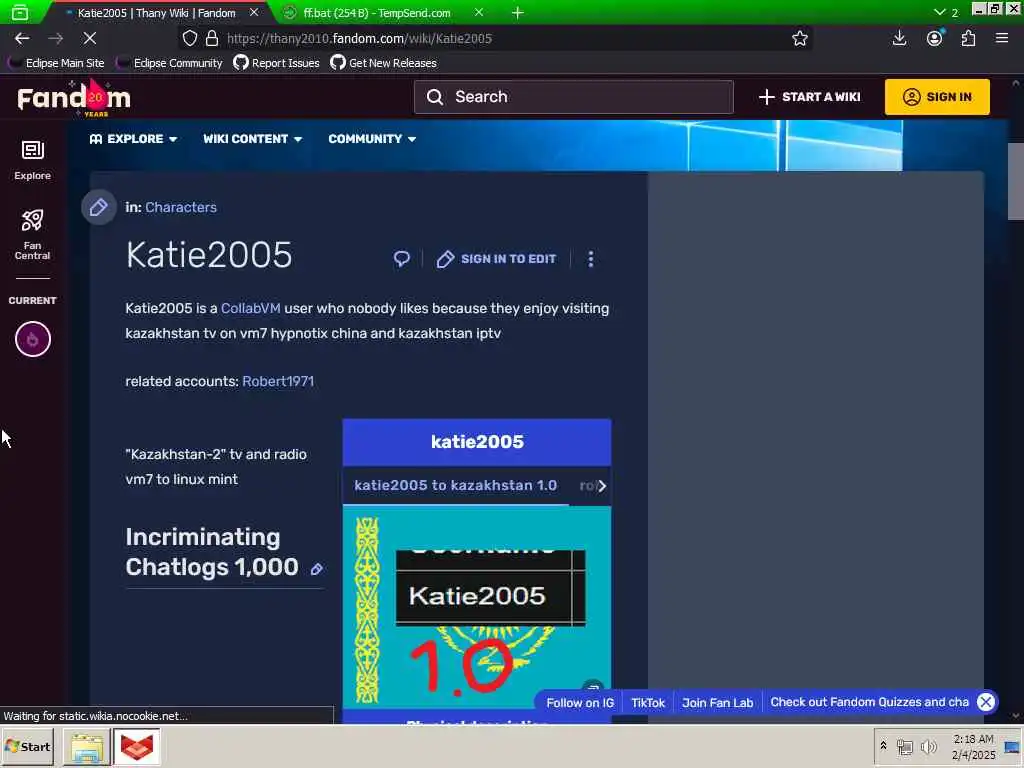The height and width of the screenshot is (768, 1024).
Task: Open Eclipse Main Site bookmark
Action: [x=56, y=63]
